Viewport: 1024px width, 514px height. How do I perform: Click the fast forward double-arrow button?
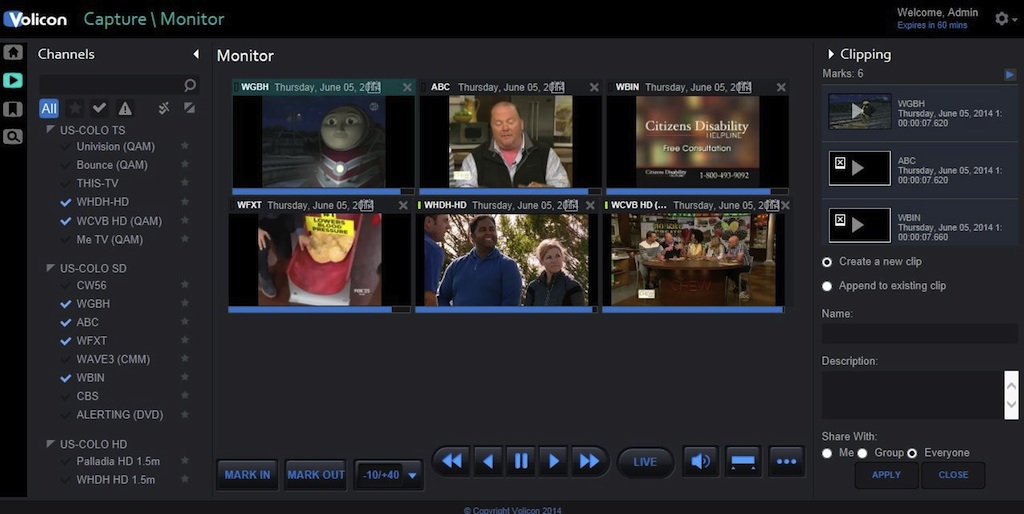coord(589,461)
